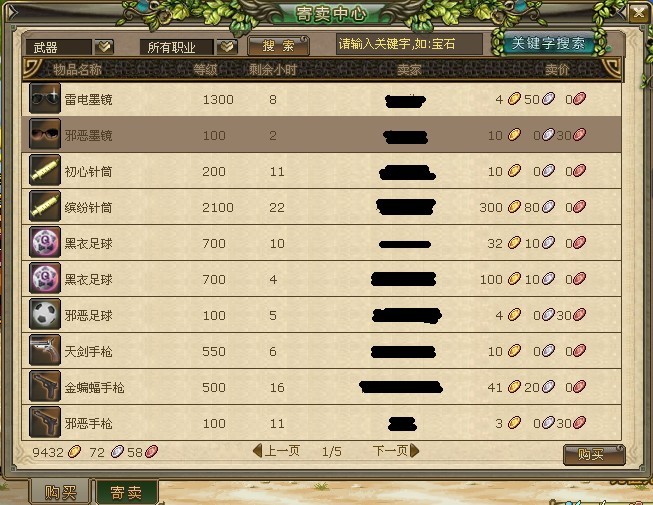Screen dimensions: 653x505
Task: Click the 天剑手枪 pistol icon
Action: [x=45, y=350]
